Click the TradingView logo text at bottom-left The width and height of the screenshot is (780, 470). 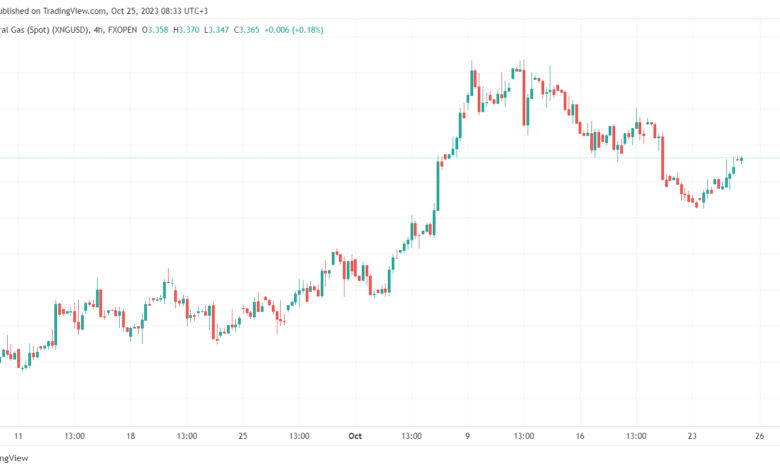[14, 458]
